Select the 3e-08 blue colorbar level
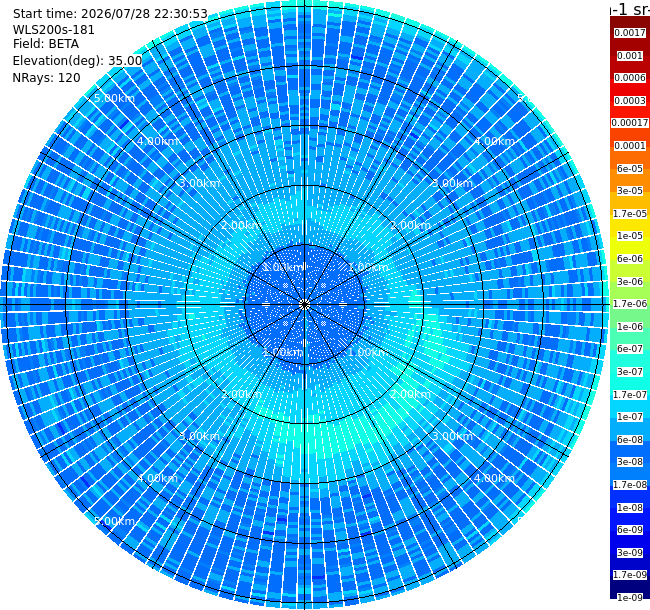Viewport: 650px width, 610px height. tap(630, 462)
